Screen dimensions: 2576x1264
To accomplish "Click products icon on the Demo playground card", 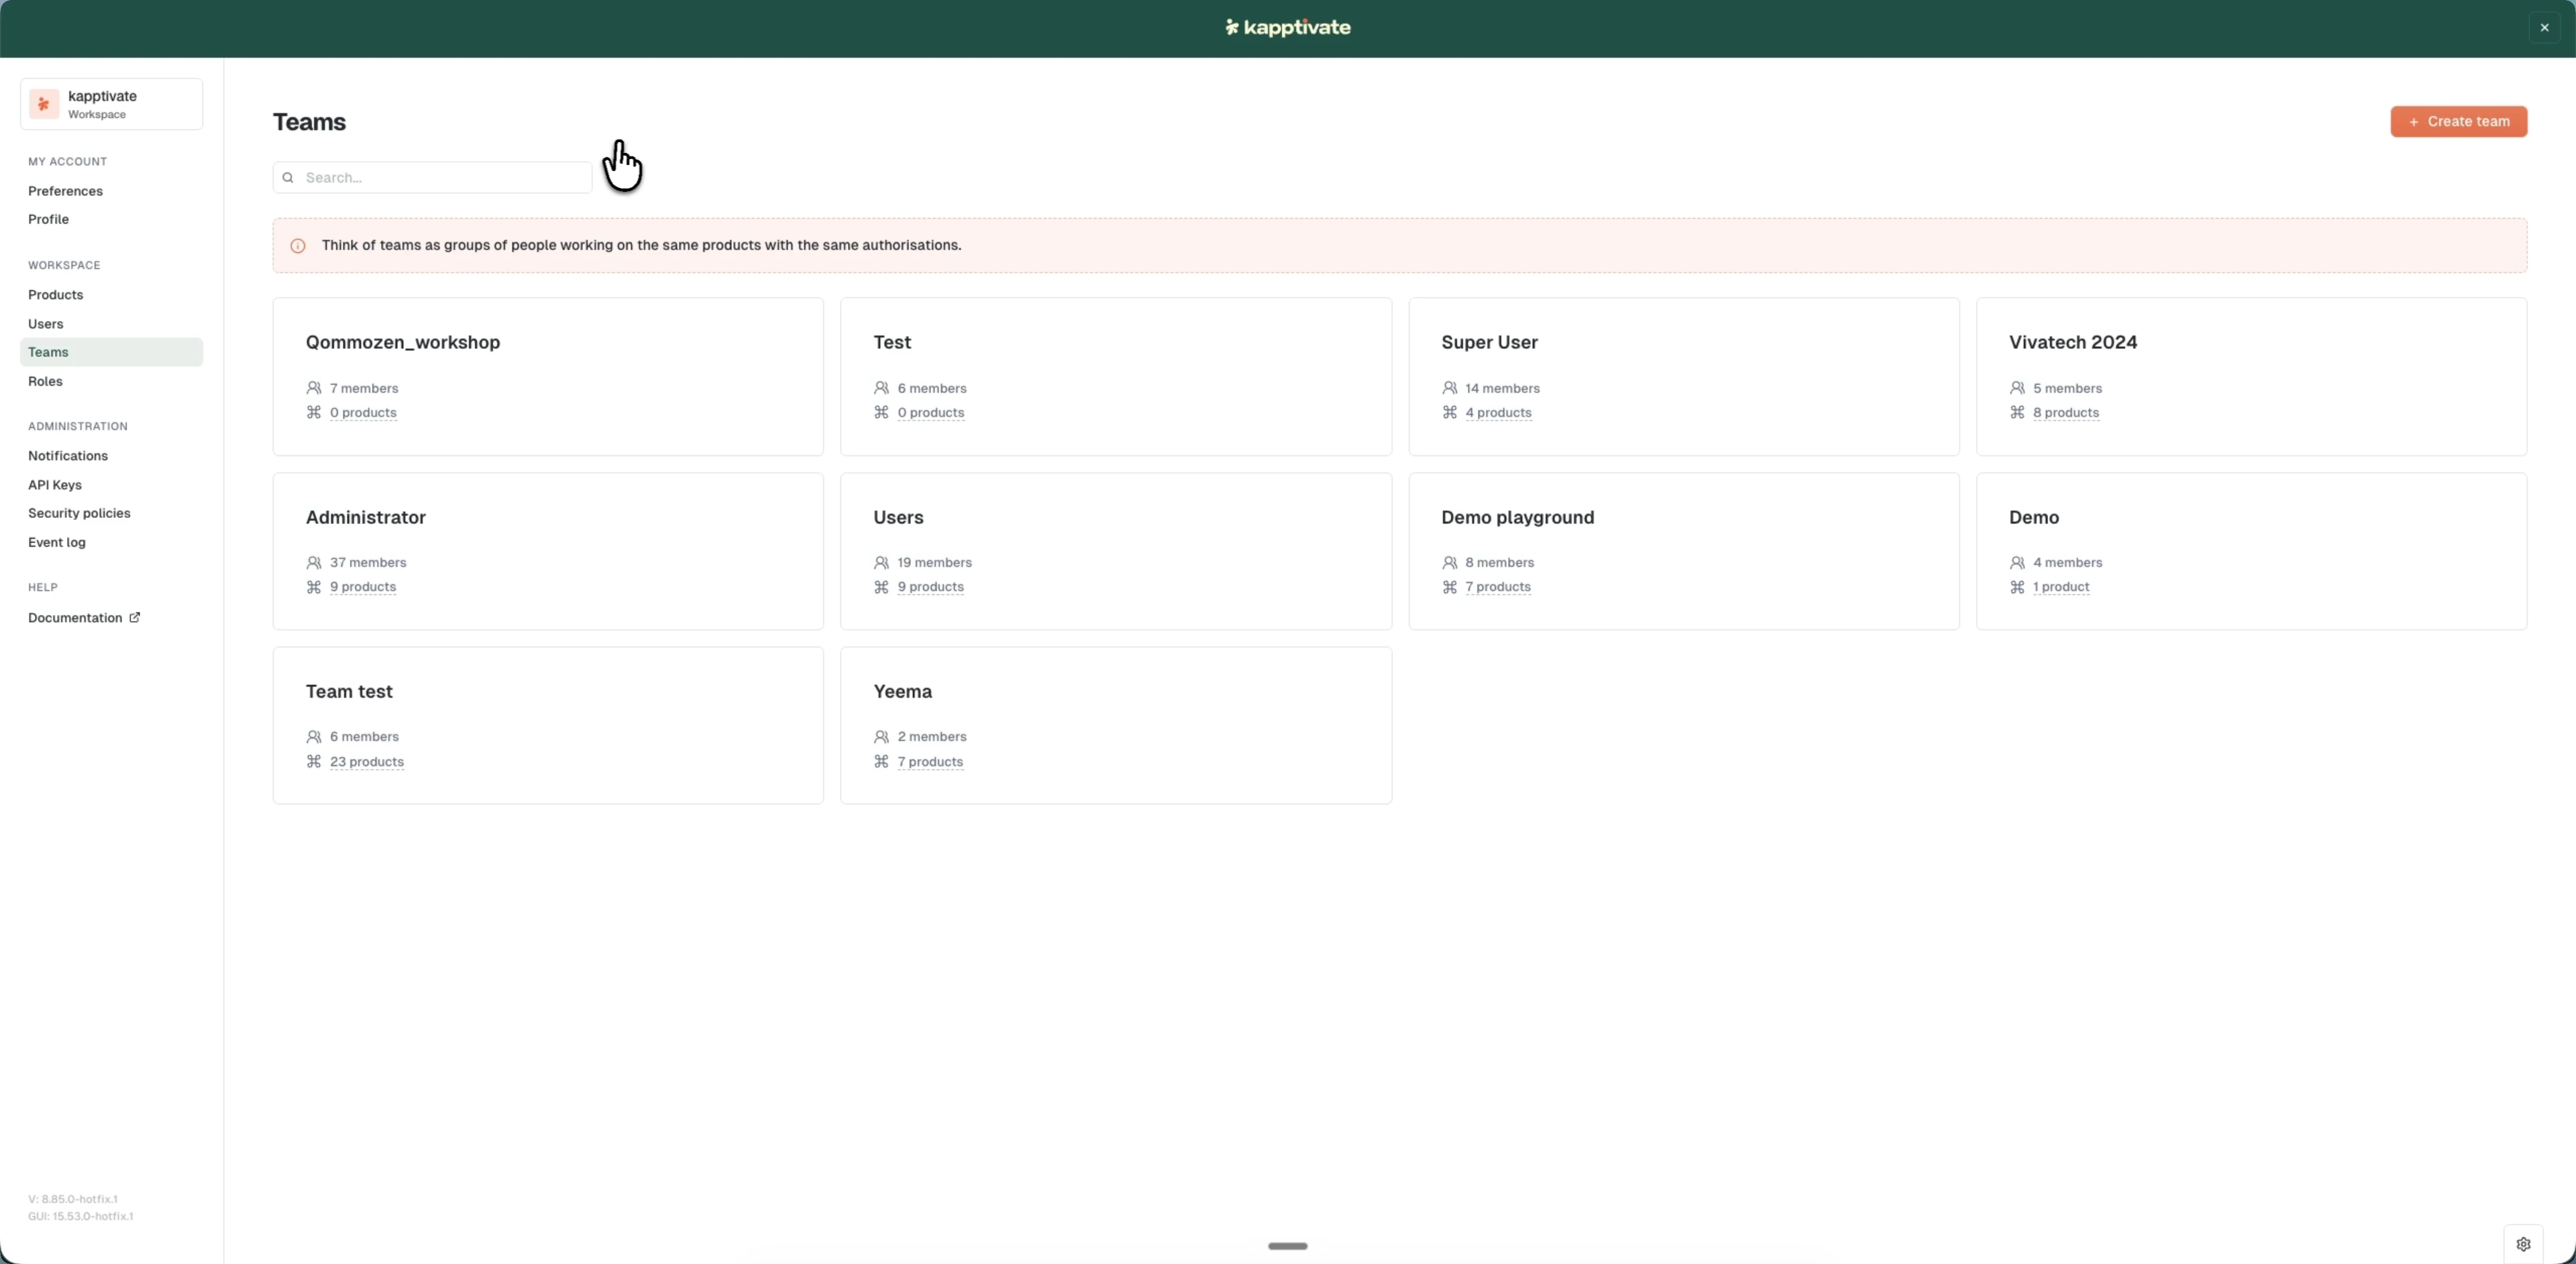I will (1449, 587).
